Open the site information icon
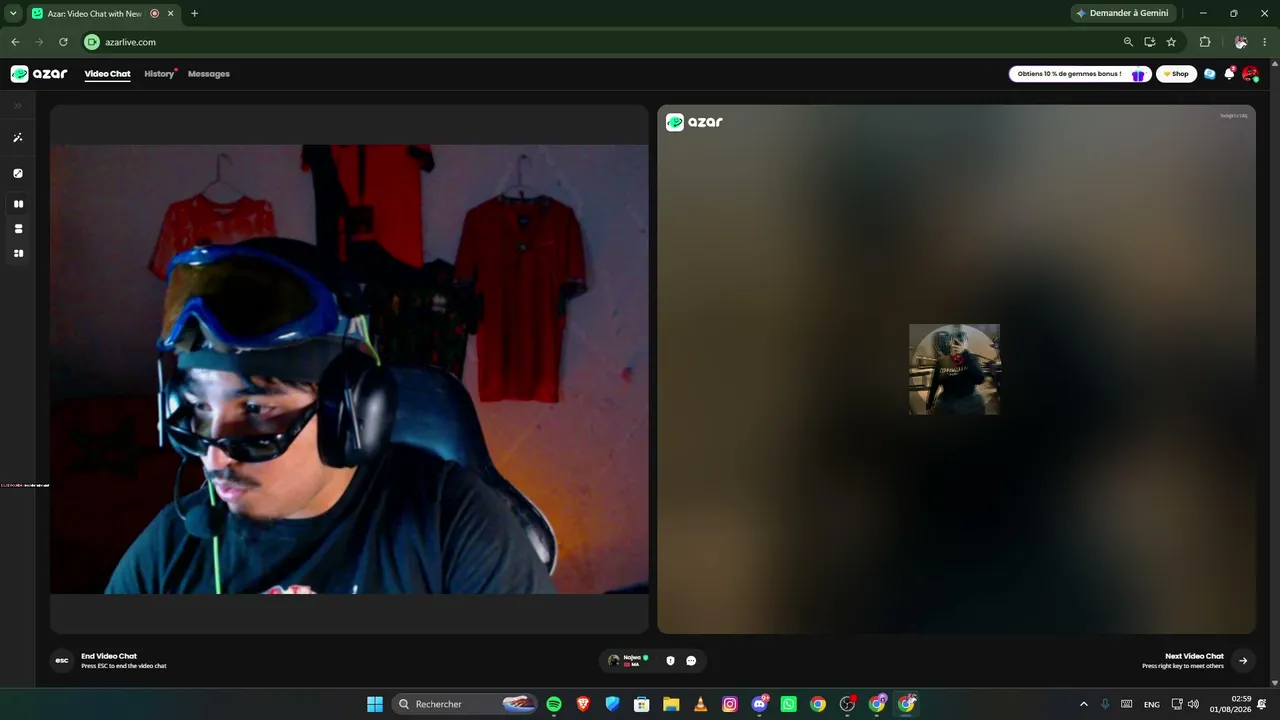Viewport: 1280px width, 720px height. click(92, 42)
